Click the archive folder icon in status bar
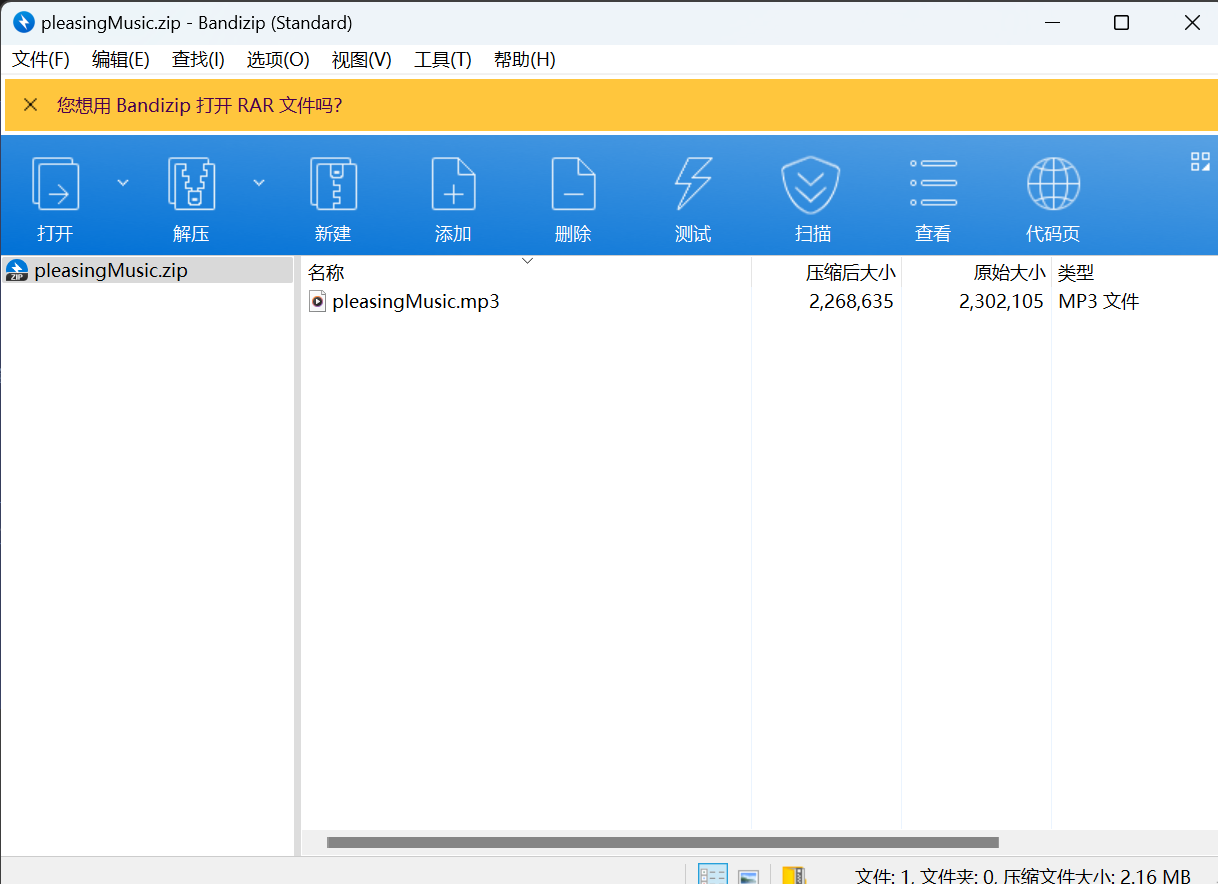 click(x=794, y=875)
